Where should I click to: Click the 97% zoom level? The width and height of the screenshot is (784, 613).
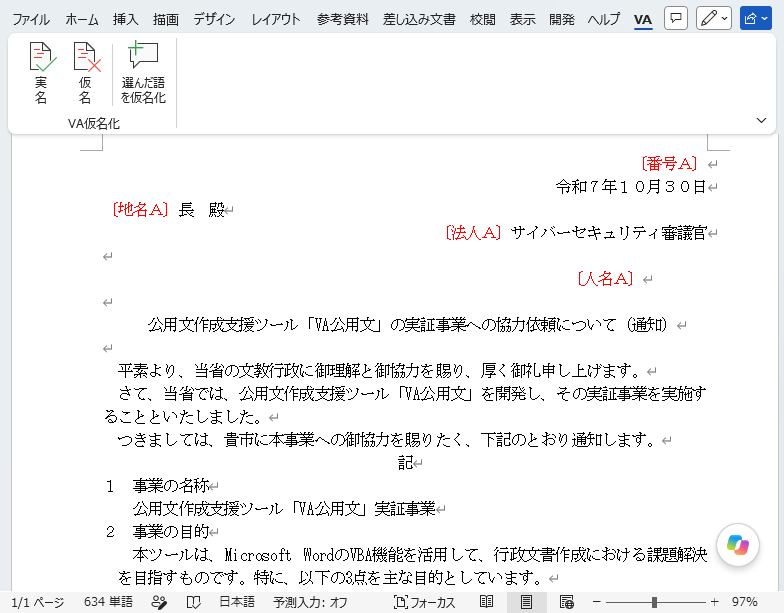(x=744, y=602)
